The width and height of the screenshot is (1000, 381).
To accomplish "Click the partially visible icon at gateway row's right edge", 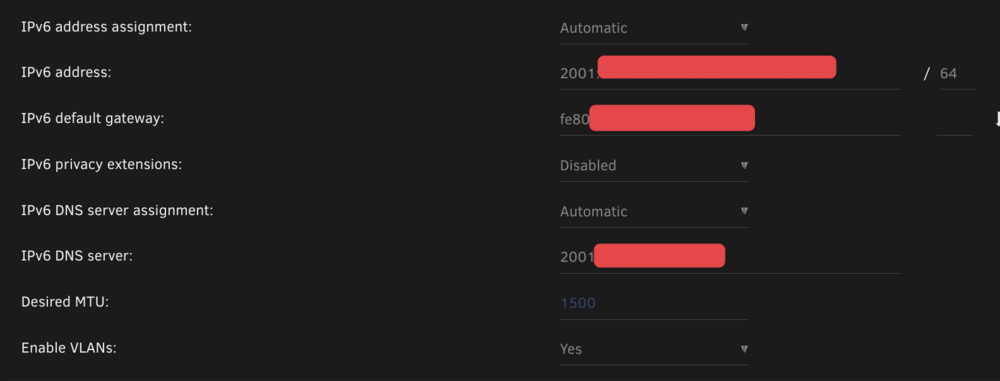I will point(997,119).
